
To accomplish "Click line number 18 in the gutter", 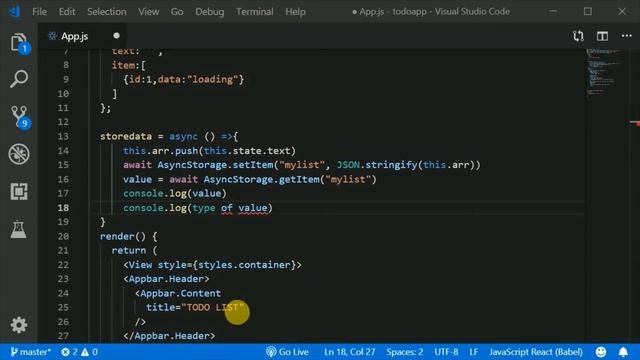I will click(x=63, y=207).
